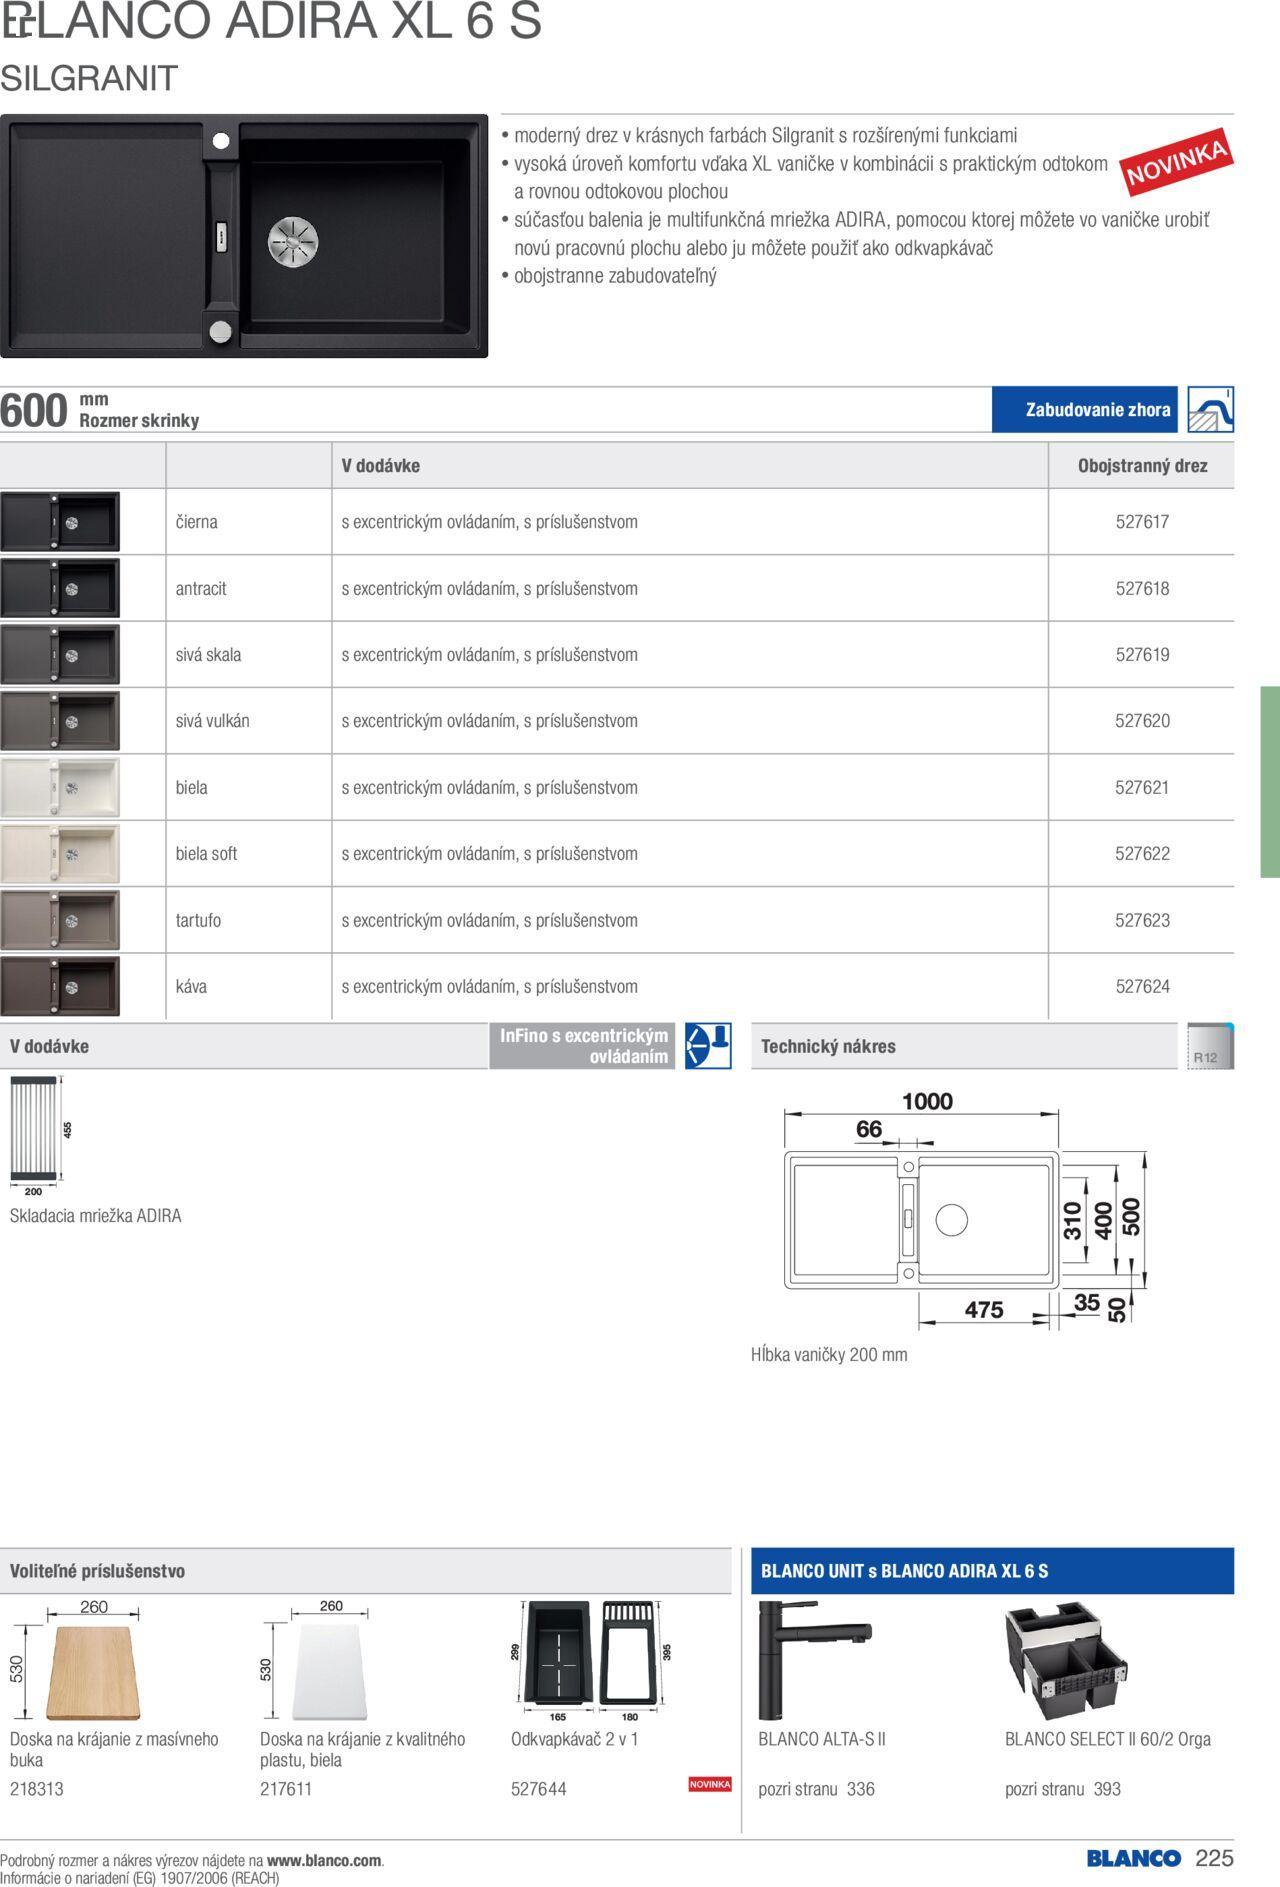1280x1887 pixels.
Task: Choose the káva colour sink thumbnail
Action: (x=60, y=987)
